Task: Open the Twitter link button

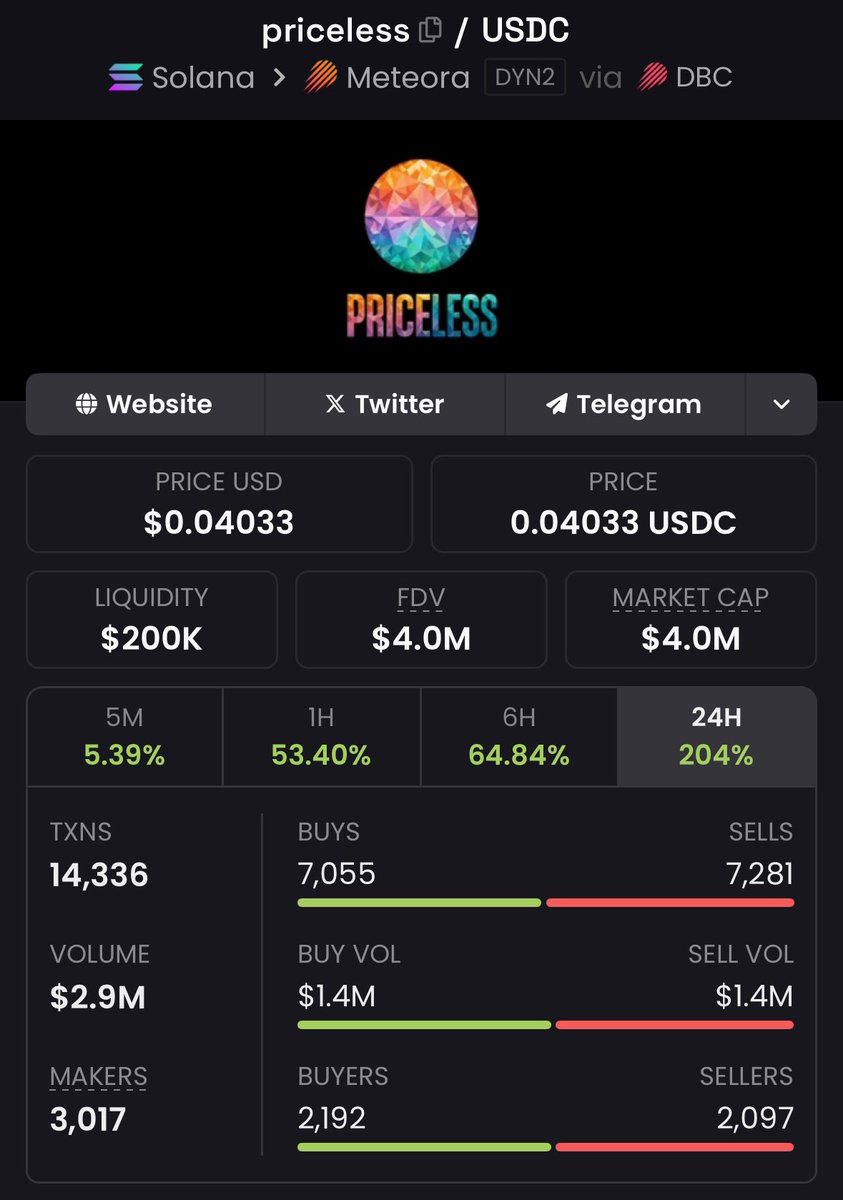Action: (385, 404)
